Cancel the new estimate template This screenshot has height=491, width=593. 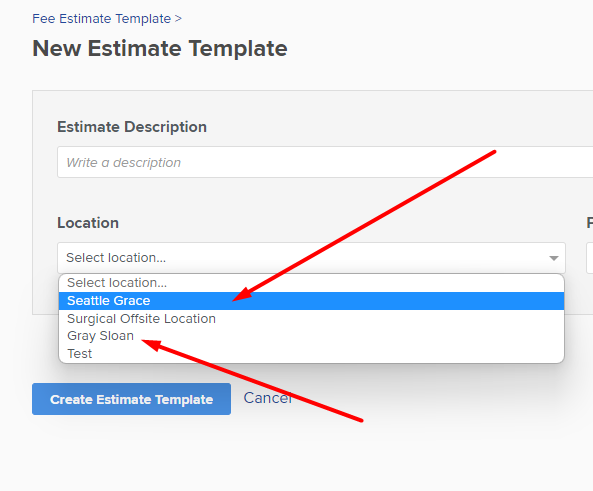click(x=268, y=398)
